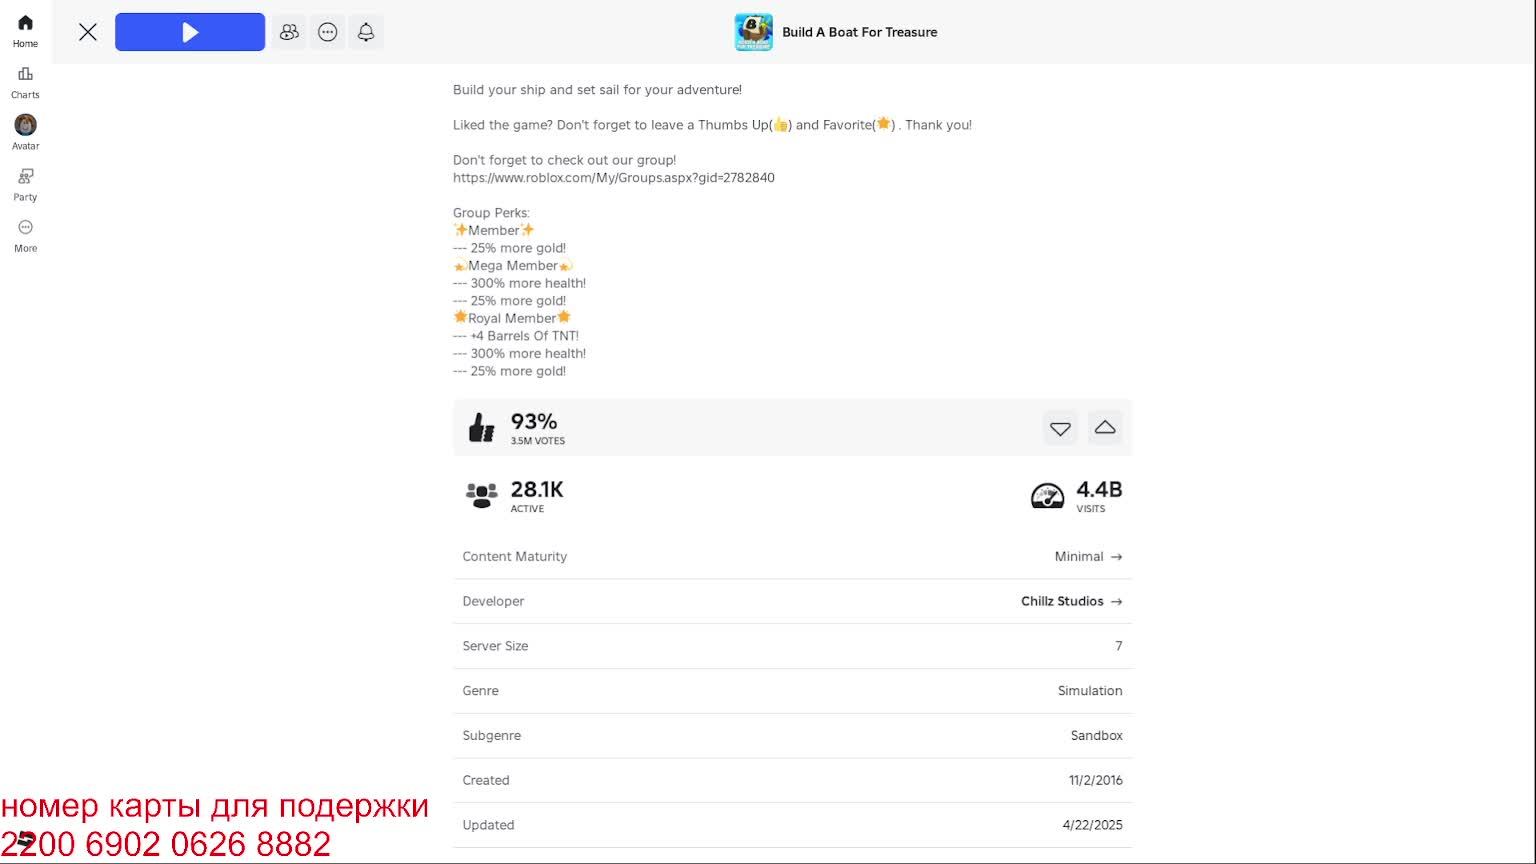The image size is (1536, 864).
Task: Click the Build A Boat For Treasure thumbnail
Action: [x=753, y=32]
